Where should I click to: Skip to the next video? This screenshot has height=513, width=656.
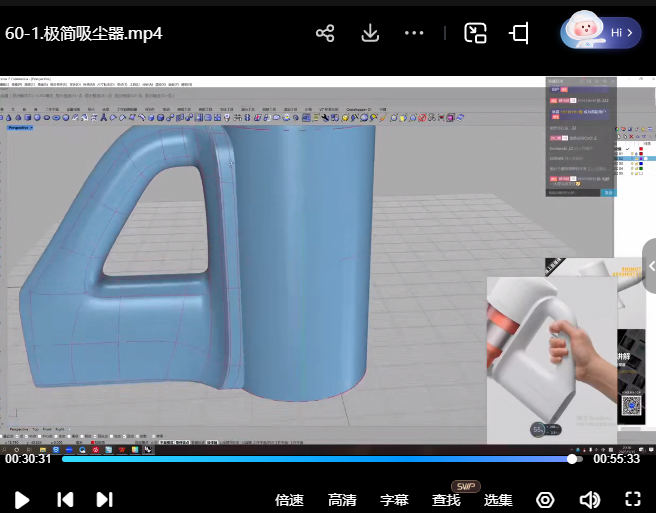[x=104, y=499]
